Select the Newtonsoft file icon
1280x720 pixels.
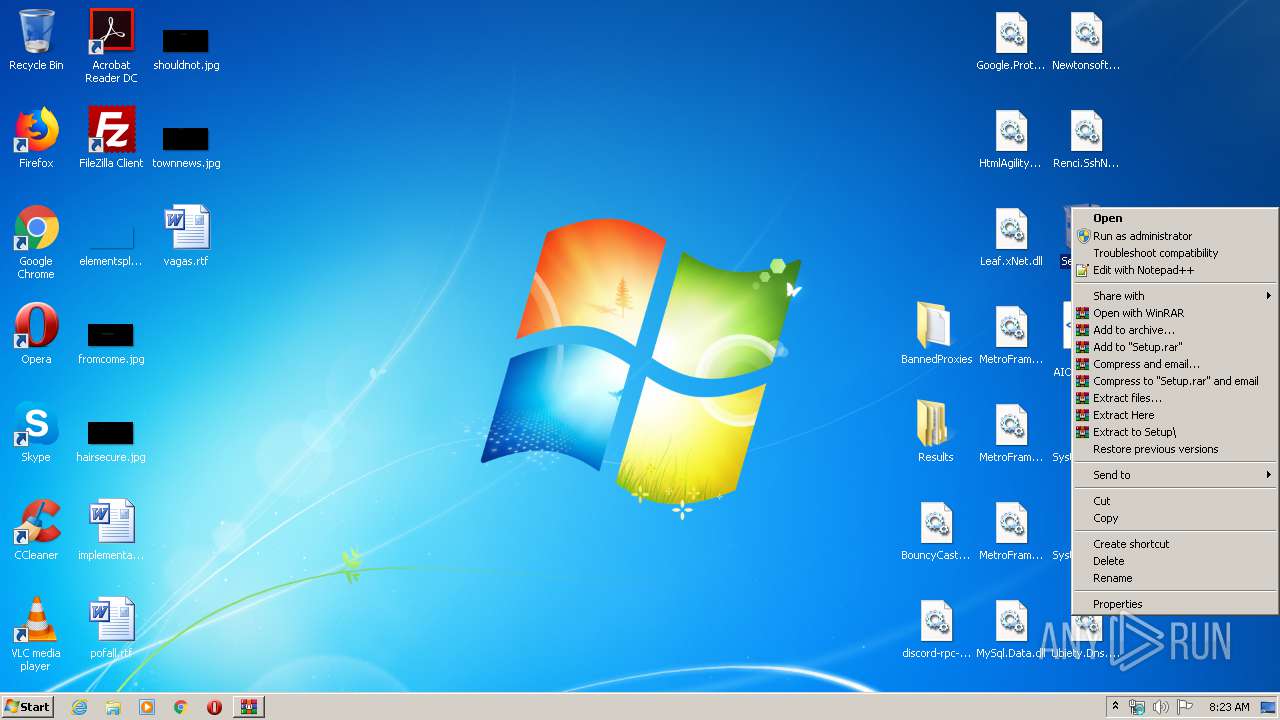pyautogui.click(x=1086, y=40)
